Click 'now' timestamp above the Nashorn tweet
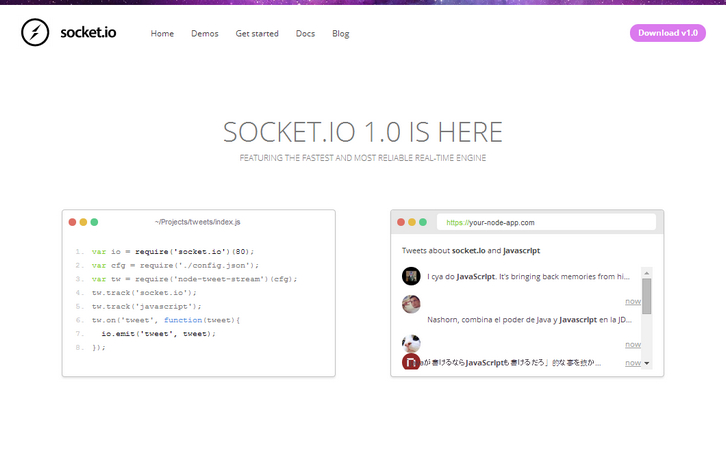Image resolution: width=726 pixels, height=449 pixels. click(633, 301)
